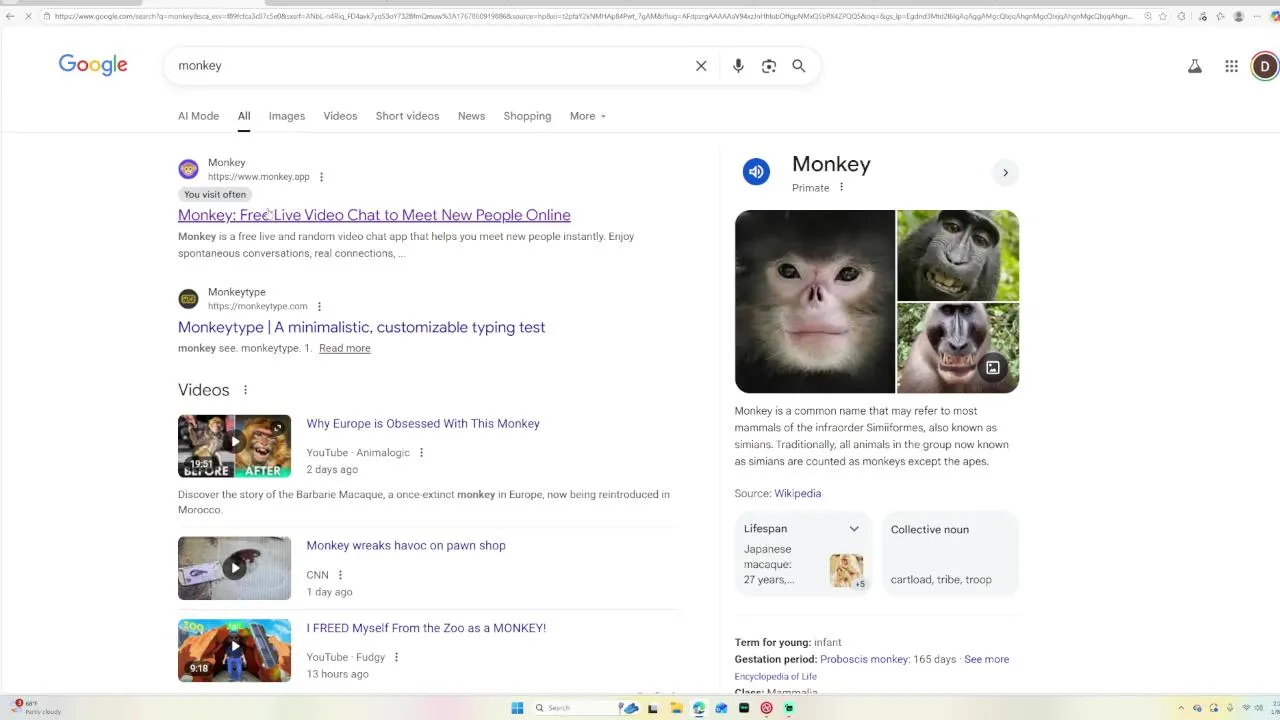Open the Google apps grid
1280x720 pixels.
coord(1231,66)
